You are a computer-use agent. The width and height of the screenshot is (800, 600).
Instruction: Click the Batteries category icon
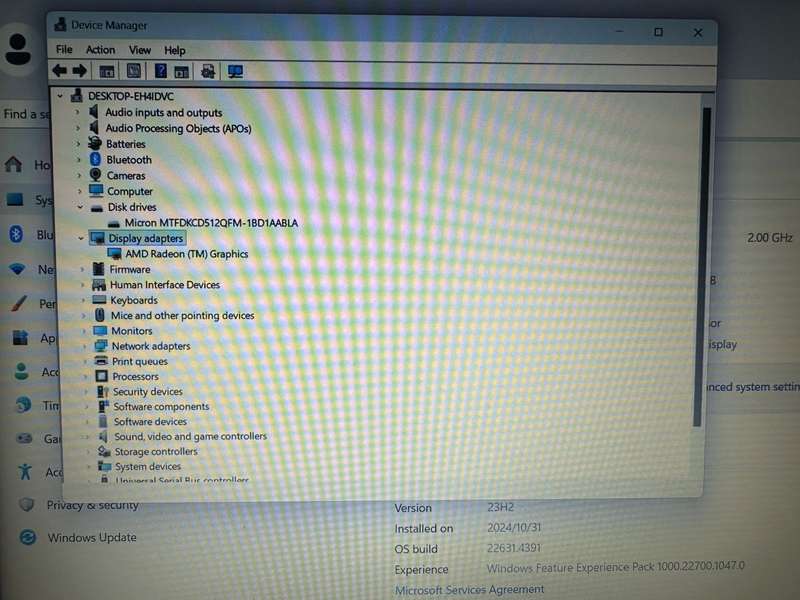[x=95, y=143]
